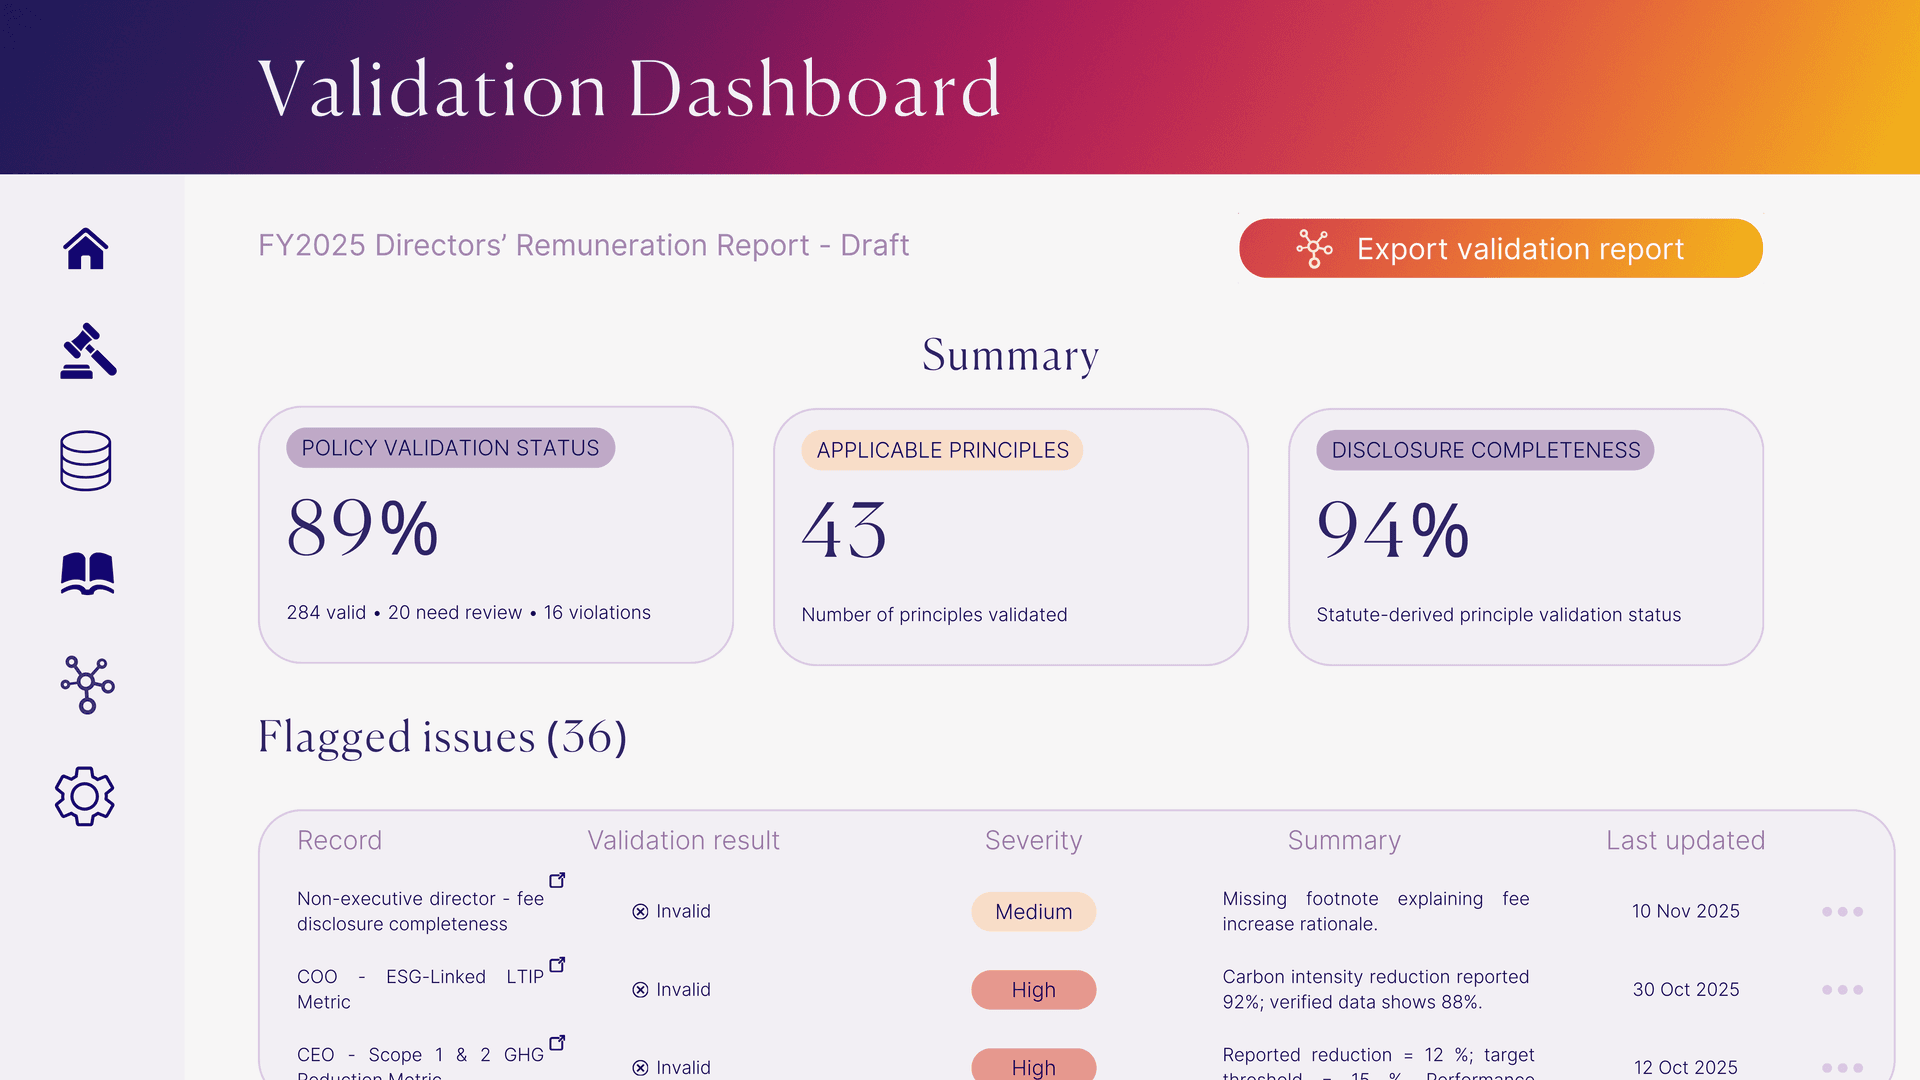Open the database icon in sidebar
Image resolution: width=1920 pixels, height=1080 pixels.
click(x=86, y=461)
